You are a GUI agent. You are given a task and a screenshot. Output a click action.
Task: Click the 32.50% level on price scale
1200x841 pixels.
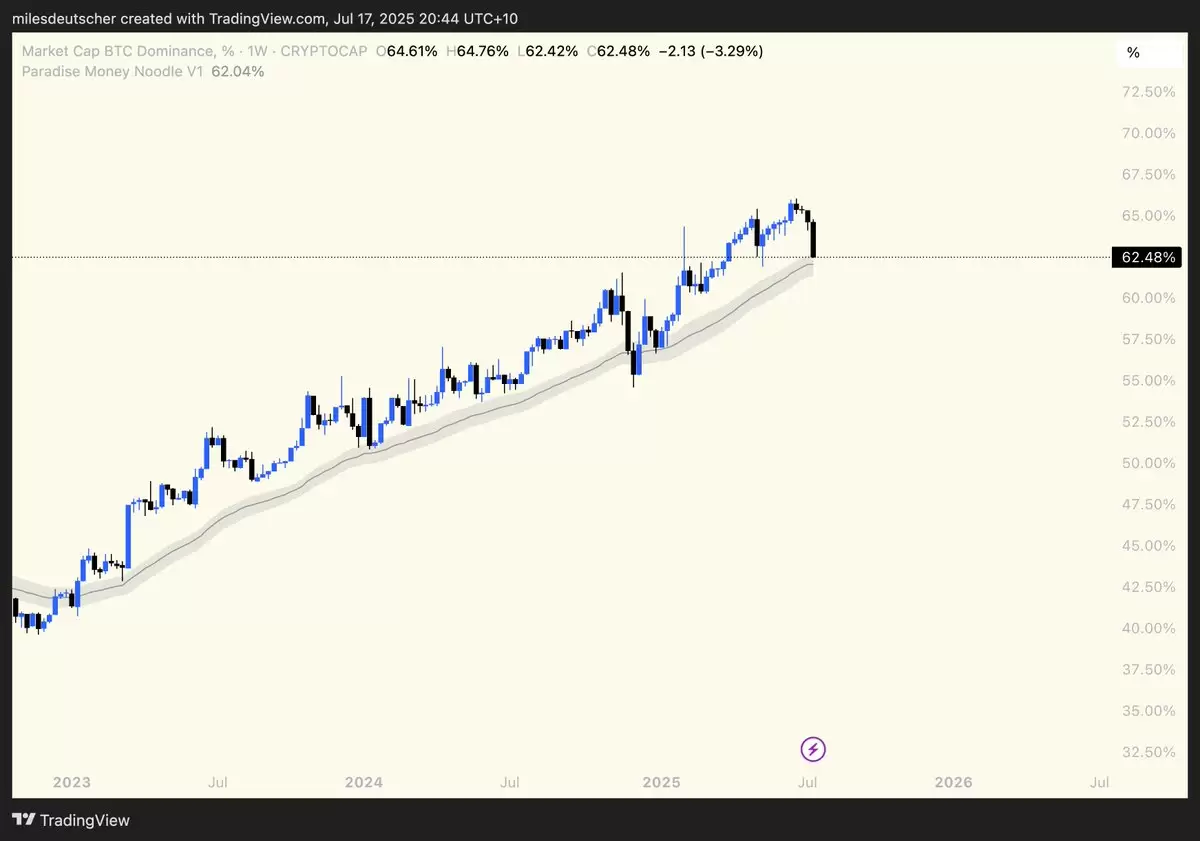click(x=1149, y=752)
